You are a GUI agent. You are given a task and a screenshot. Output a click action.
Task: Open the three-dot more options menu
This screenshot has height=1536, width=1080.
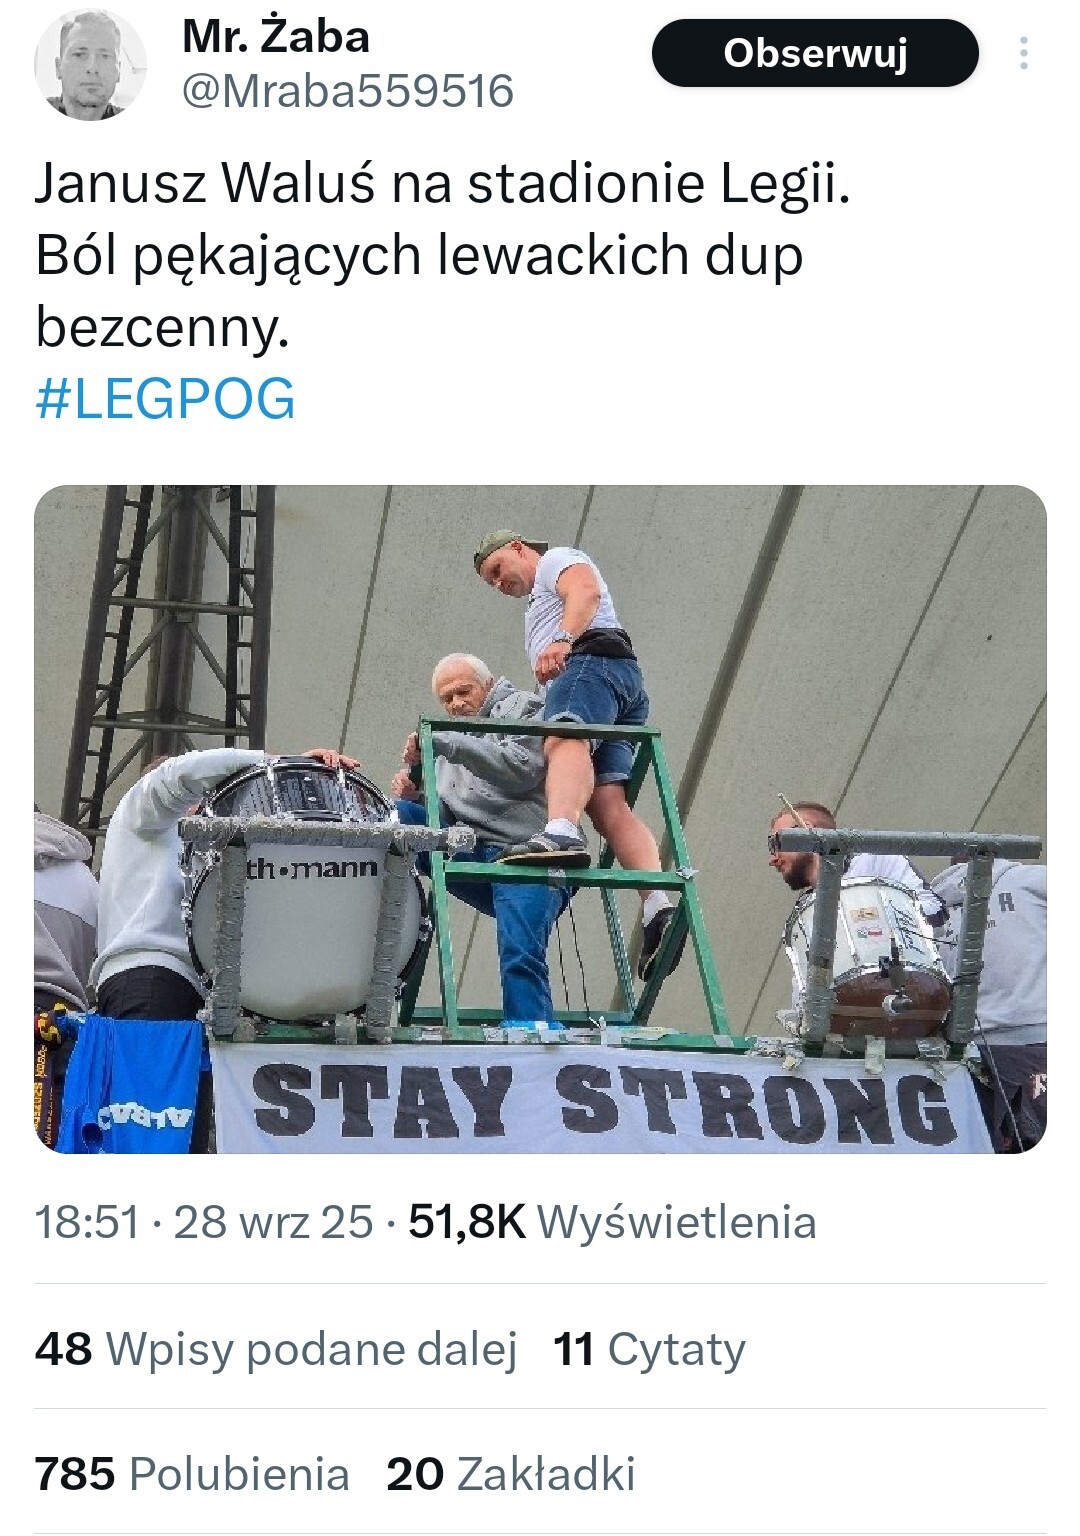(1023, 53)
